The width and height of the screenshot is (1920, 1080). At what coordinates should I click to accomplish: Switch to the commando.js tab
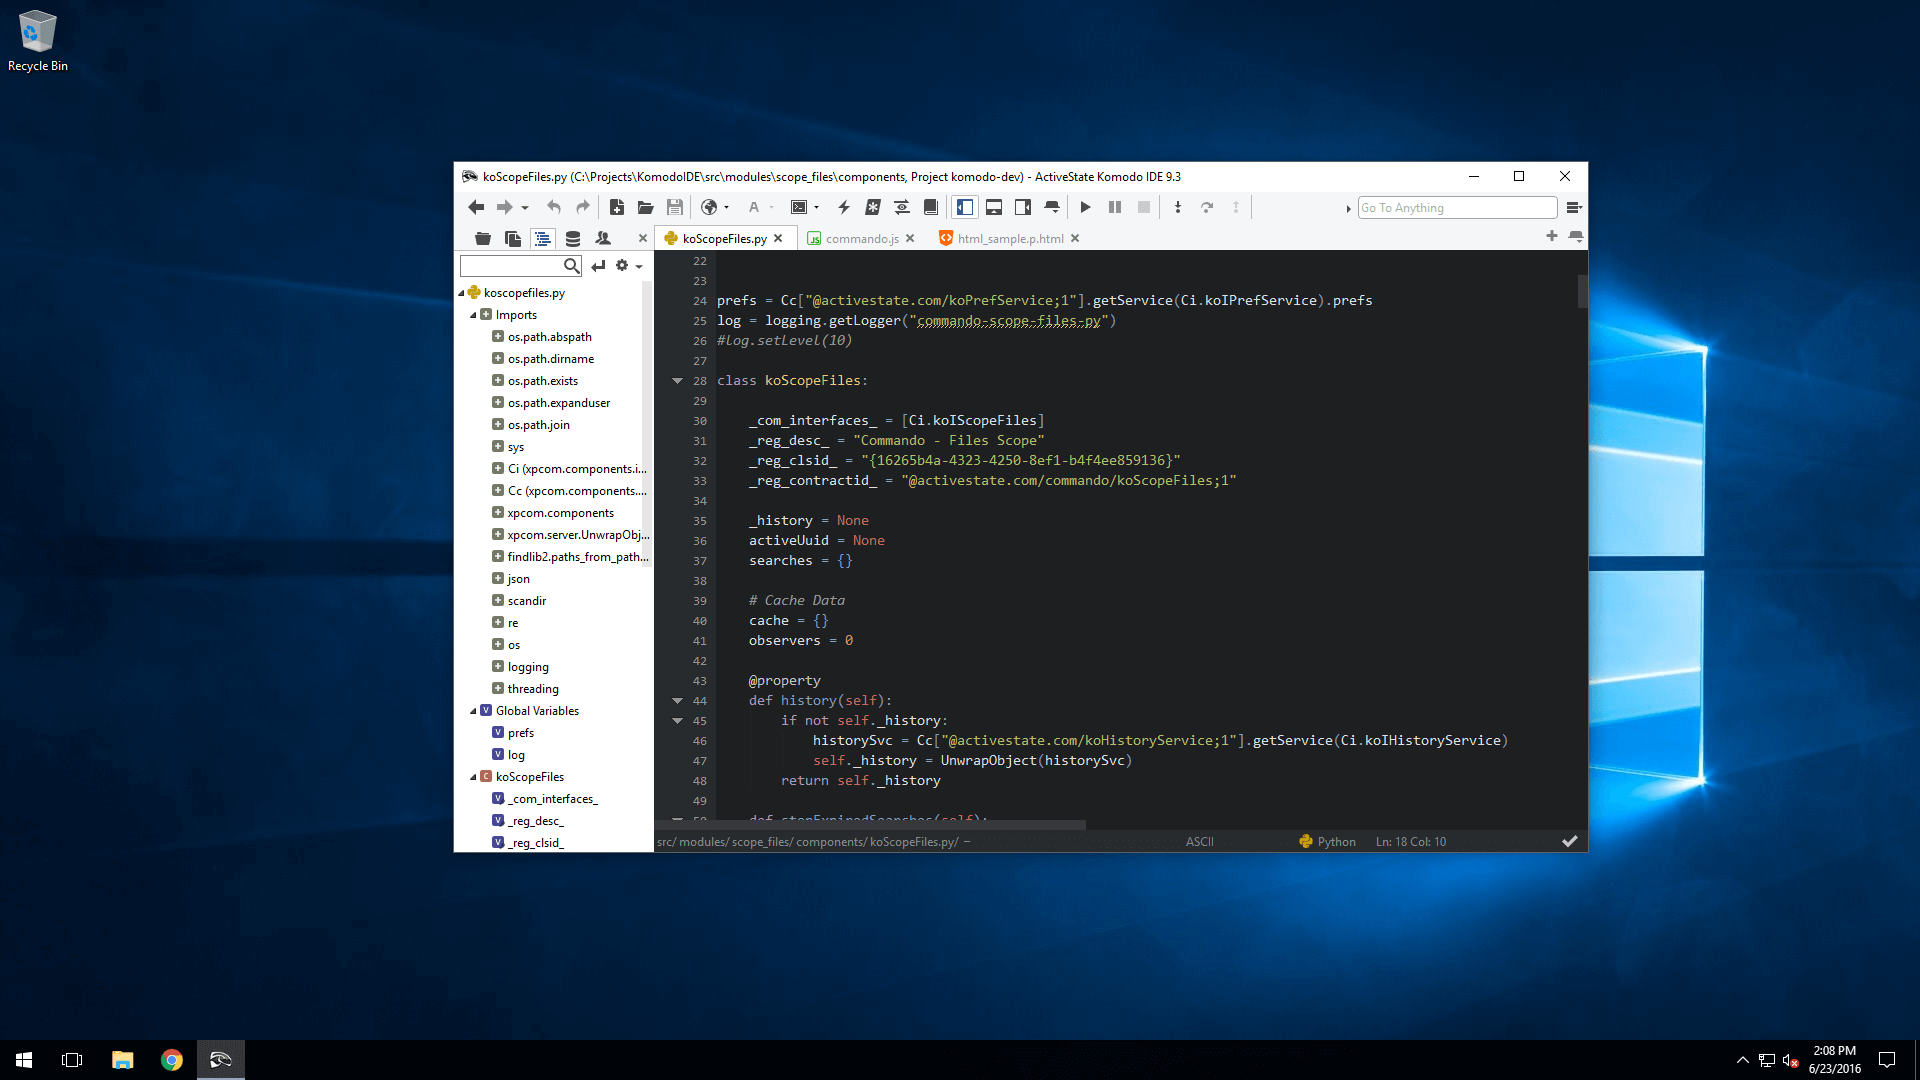(x=861, y=238)
